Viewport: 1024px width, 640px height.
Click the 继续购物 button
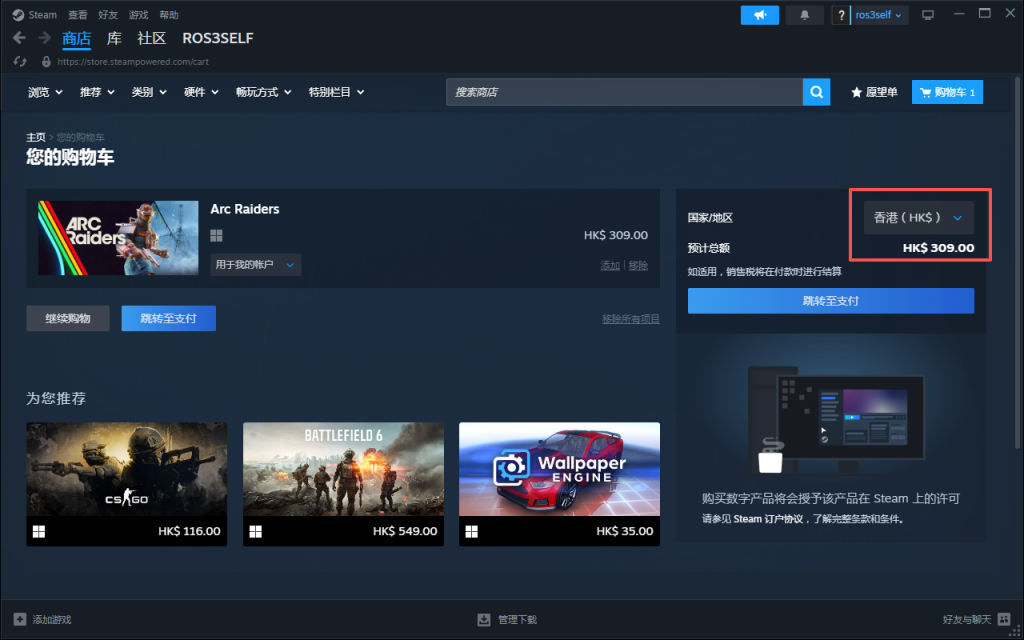click(x=68, y=318)
